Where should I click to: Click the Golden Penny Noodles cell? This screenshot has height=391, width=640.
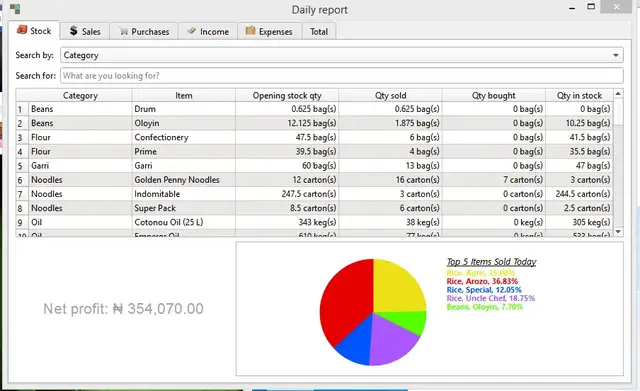183,180
